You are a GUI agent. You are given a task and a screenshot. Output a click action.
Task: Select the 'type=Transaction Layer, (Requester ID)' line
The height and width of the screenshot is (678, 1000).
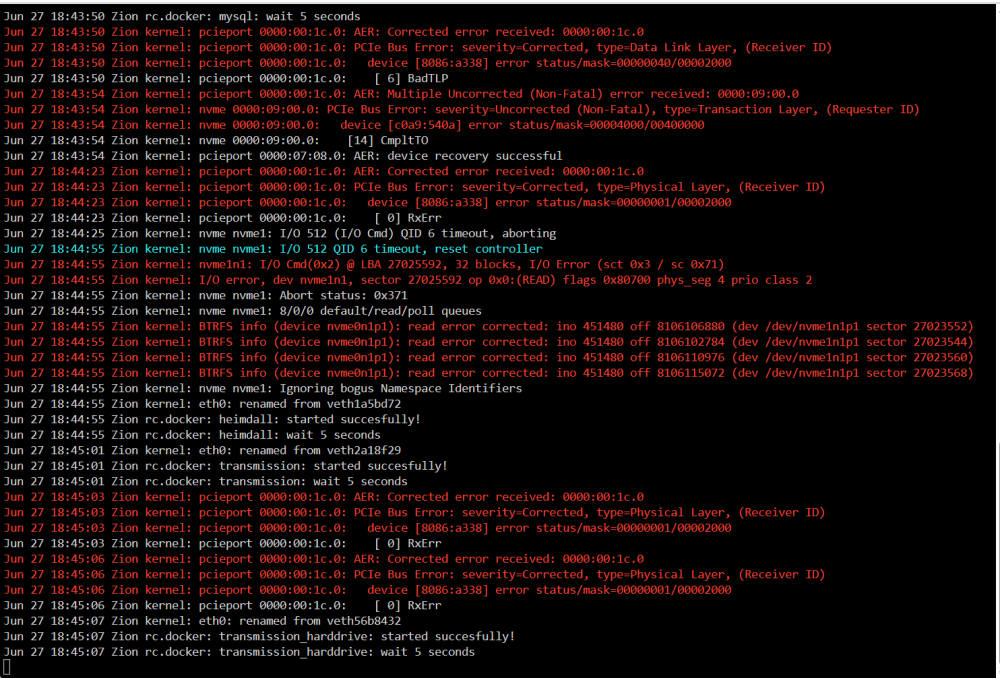[x=462, y=110]
